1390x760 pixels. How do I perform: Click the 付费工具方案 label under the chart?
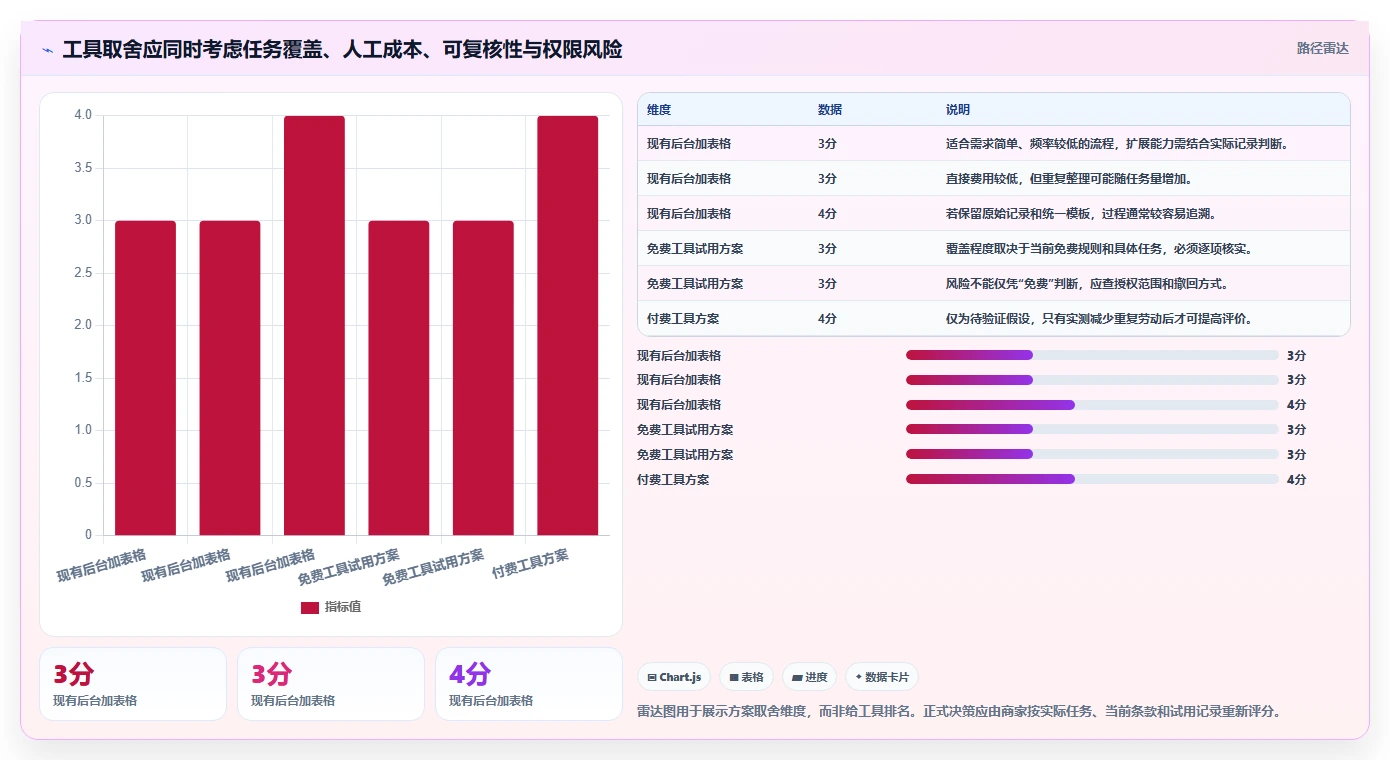[530, 565]
